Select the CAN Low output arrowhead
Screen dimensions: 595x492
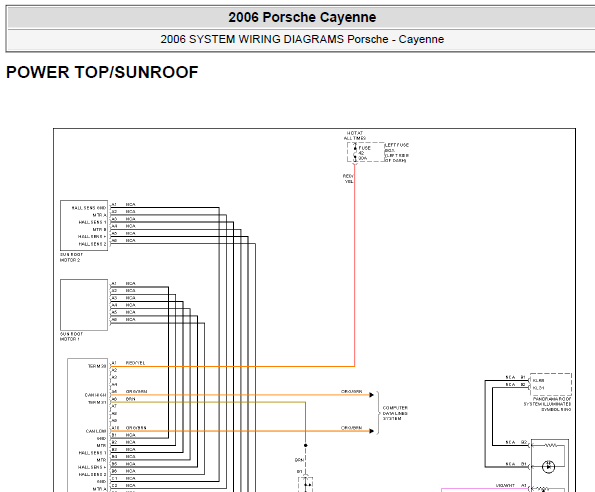tap(371, 431)
